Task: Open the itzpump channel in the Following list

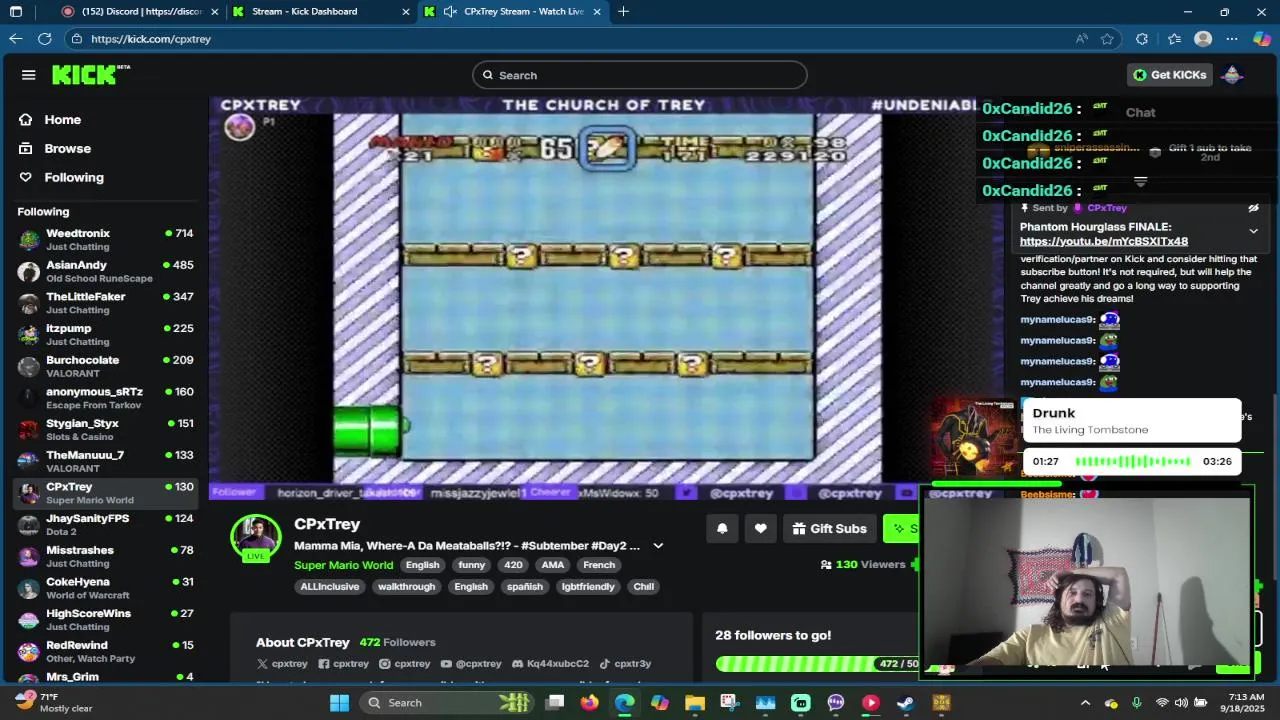Action: (105, 335)
